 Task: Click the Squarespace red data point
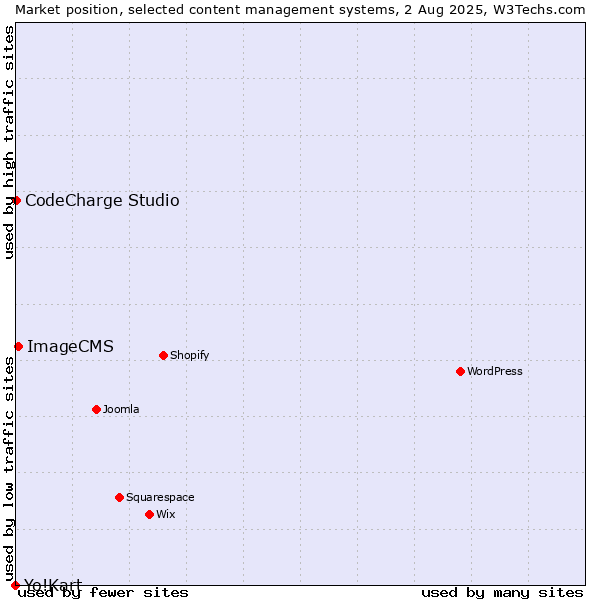click(x=119, y=497)
